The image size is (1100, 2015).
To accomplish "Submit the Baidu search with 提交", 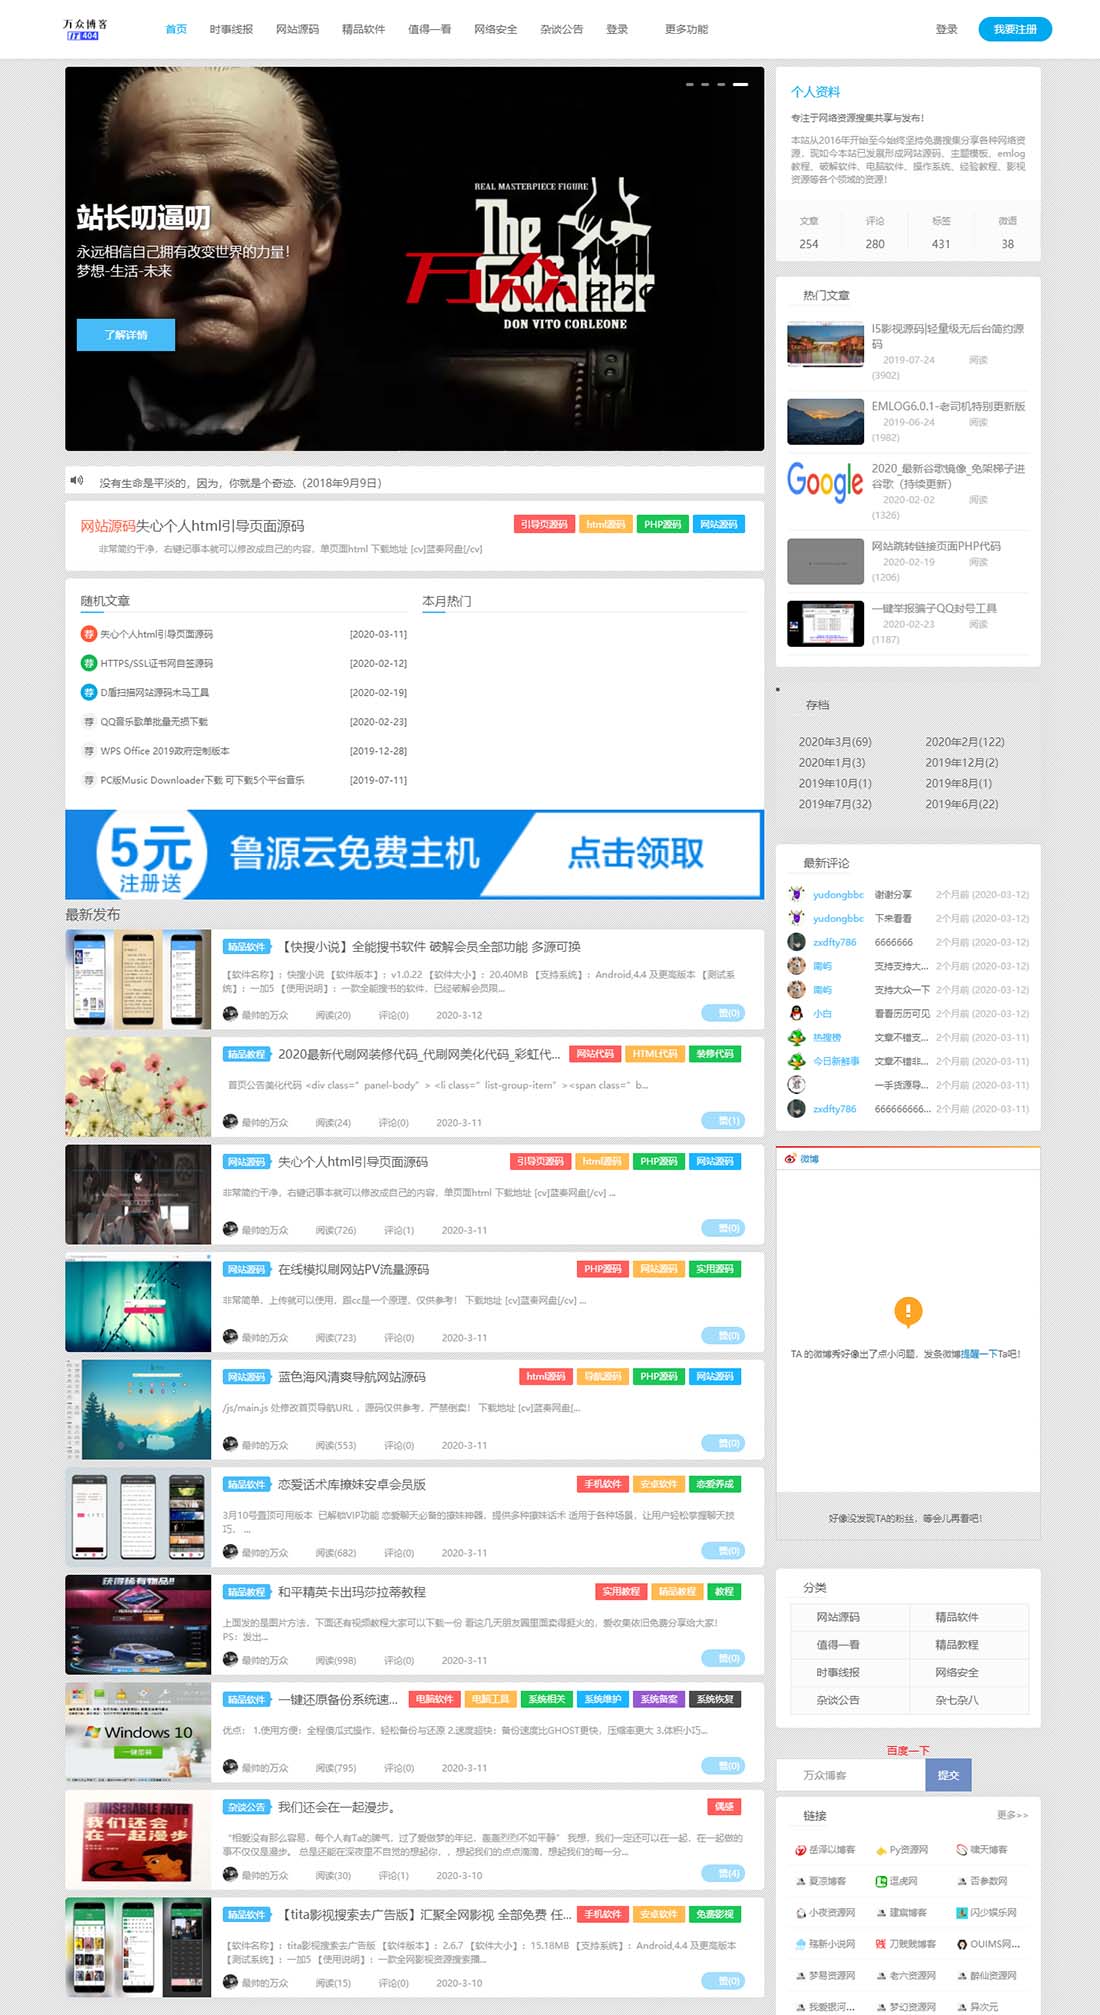I will [x=948, y=1775].
